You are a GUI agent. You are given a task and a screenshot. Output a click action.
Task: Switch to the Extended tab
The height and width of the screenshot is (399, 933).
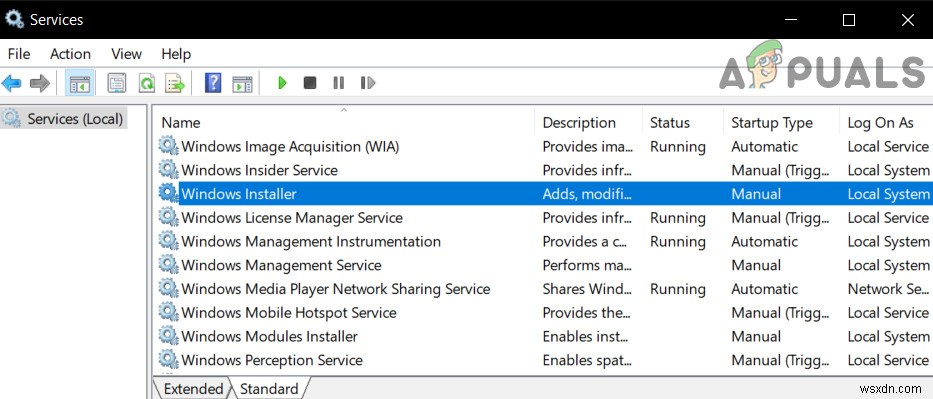tap(193, 389)
